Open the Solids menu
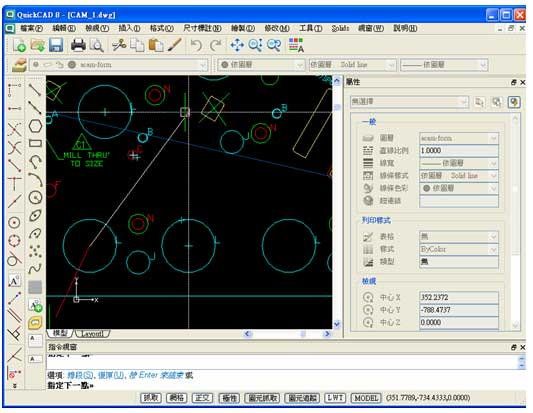 coord(340,28)
